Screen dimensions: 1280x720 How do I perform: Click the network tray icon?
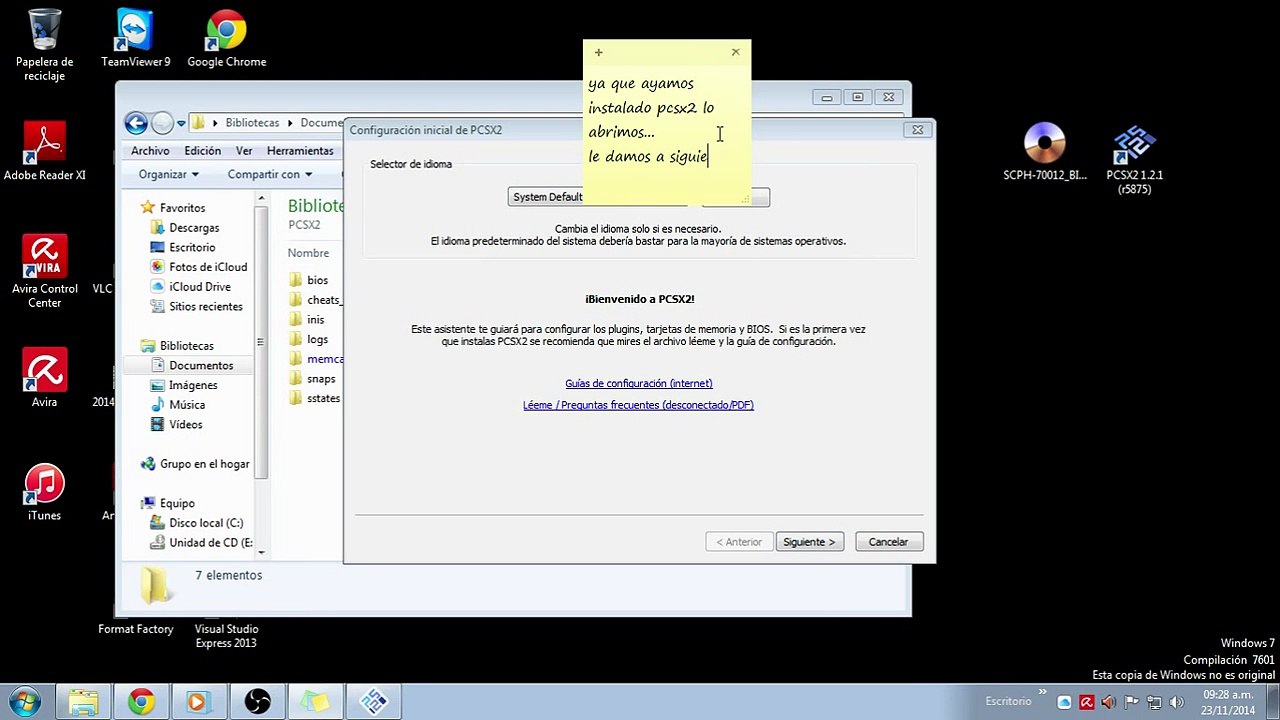point(1154,702)
